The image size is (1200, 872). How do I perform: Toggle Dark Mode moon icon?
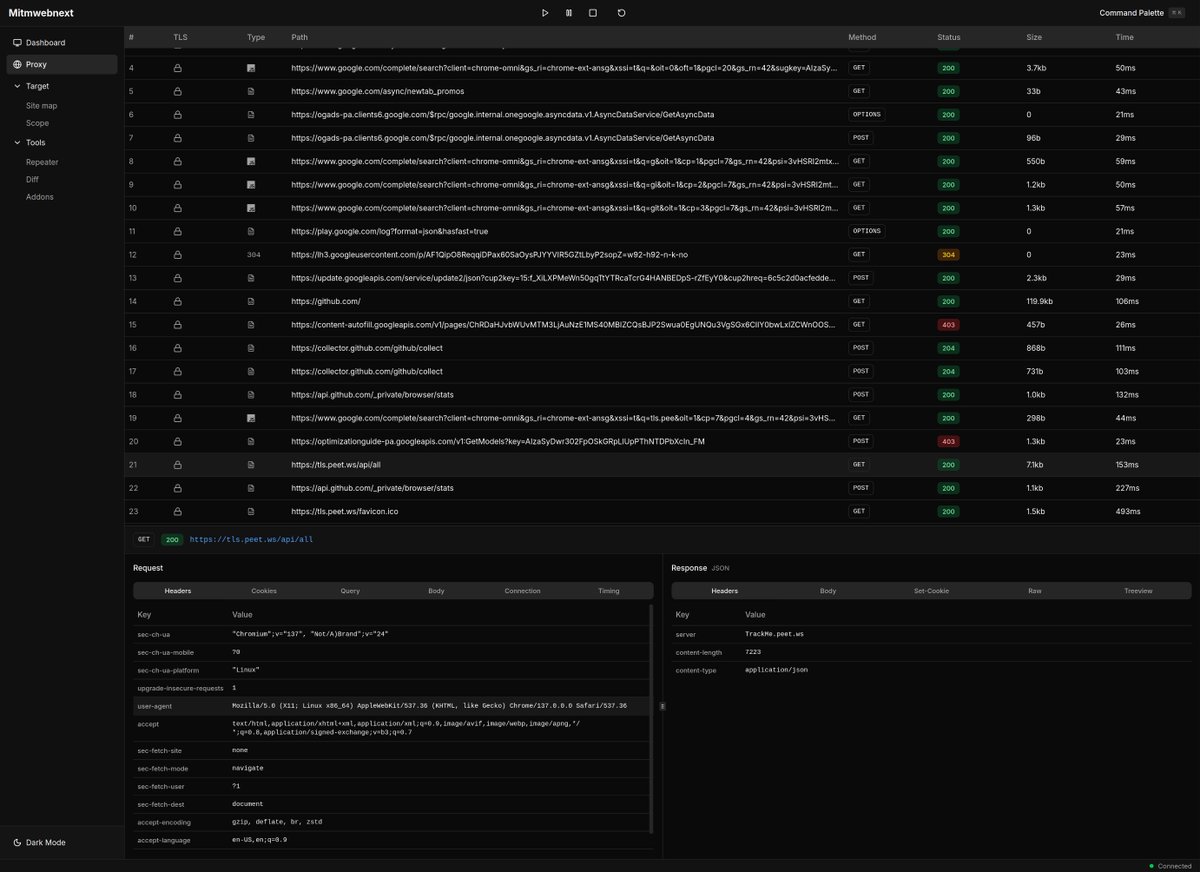click(17, 842)
